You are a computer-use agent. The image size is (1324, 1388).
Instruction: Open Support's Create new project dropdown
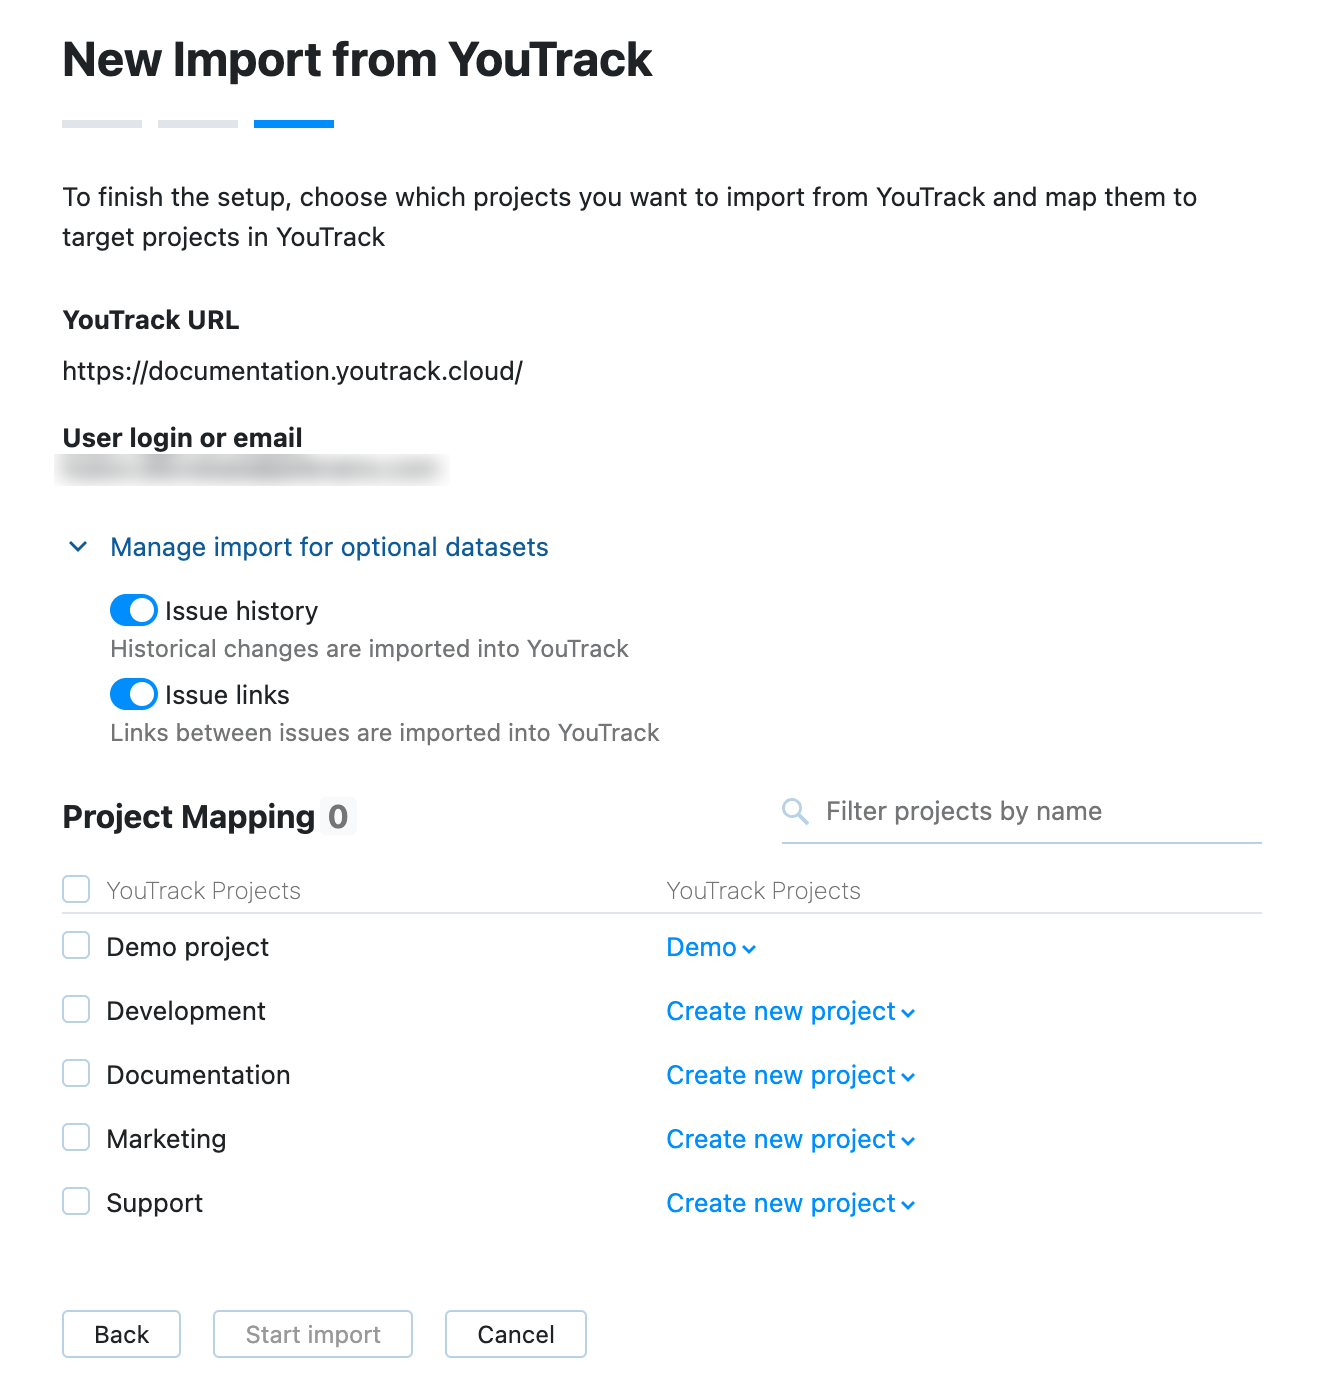click(x=790, y=1203)
